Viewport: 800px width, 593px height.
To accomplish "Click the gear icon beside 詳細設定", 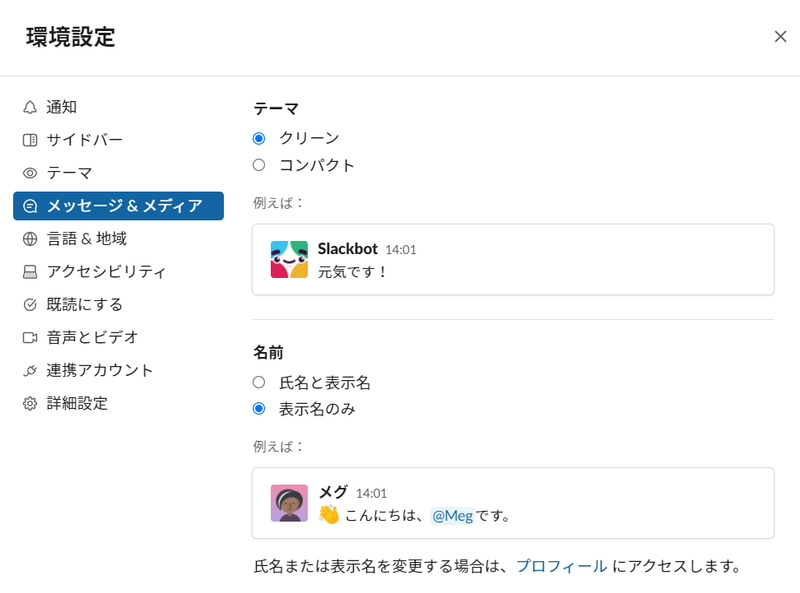I will 30,404.
